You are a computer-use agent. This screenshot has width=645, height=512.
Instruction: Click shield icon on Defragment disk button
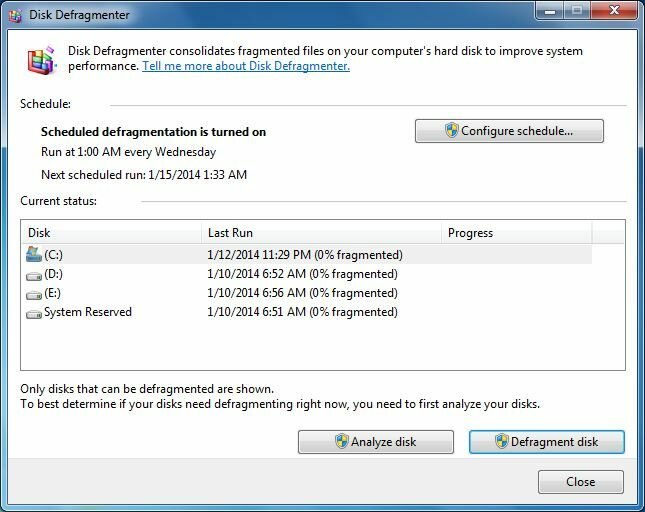coord(501,441)
